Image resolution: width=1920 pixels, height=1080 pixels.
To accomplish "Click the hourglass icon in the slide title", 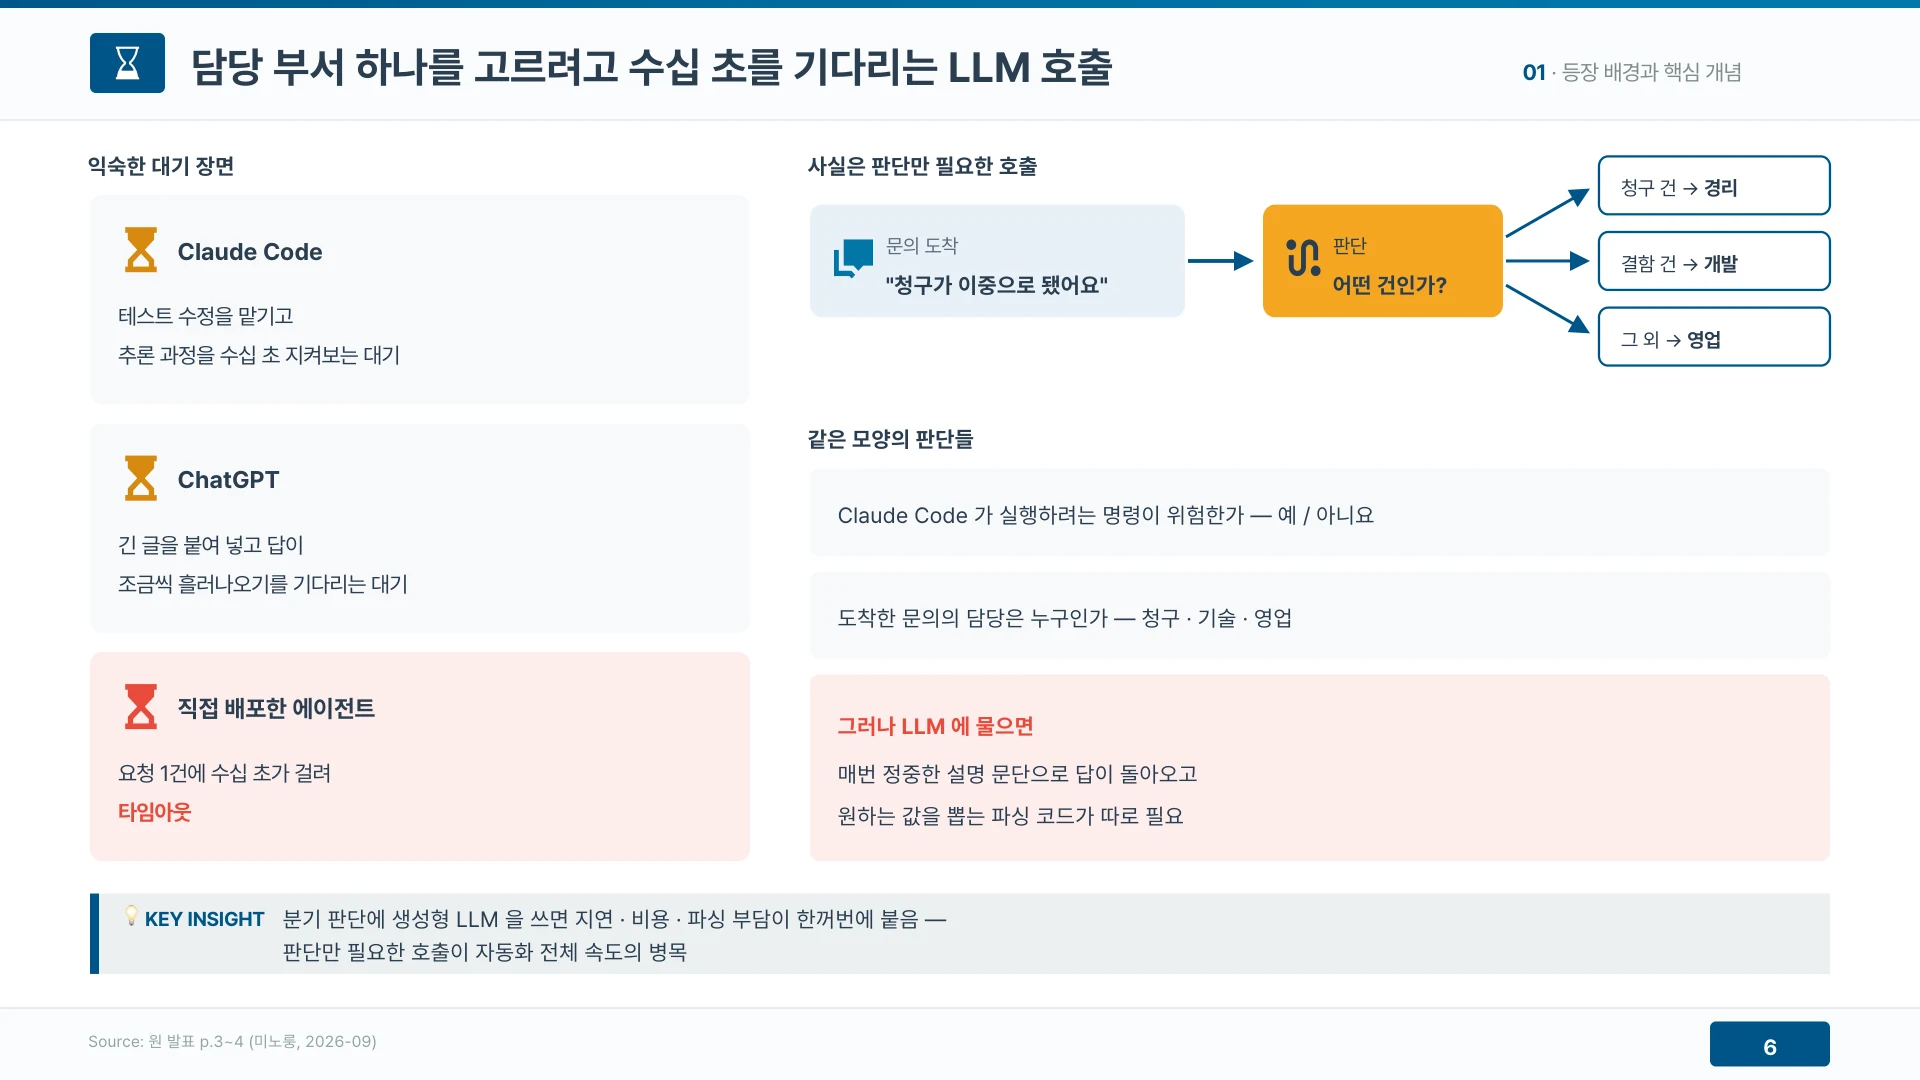I will [127, 63].
